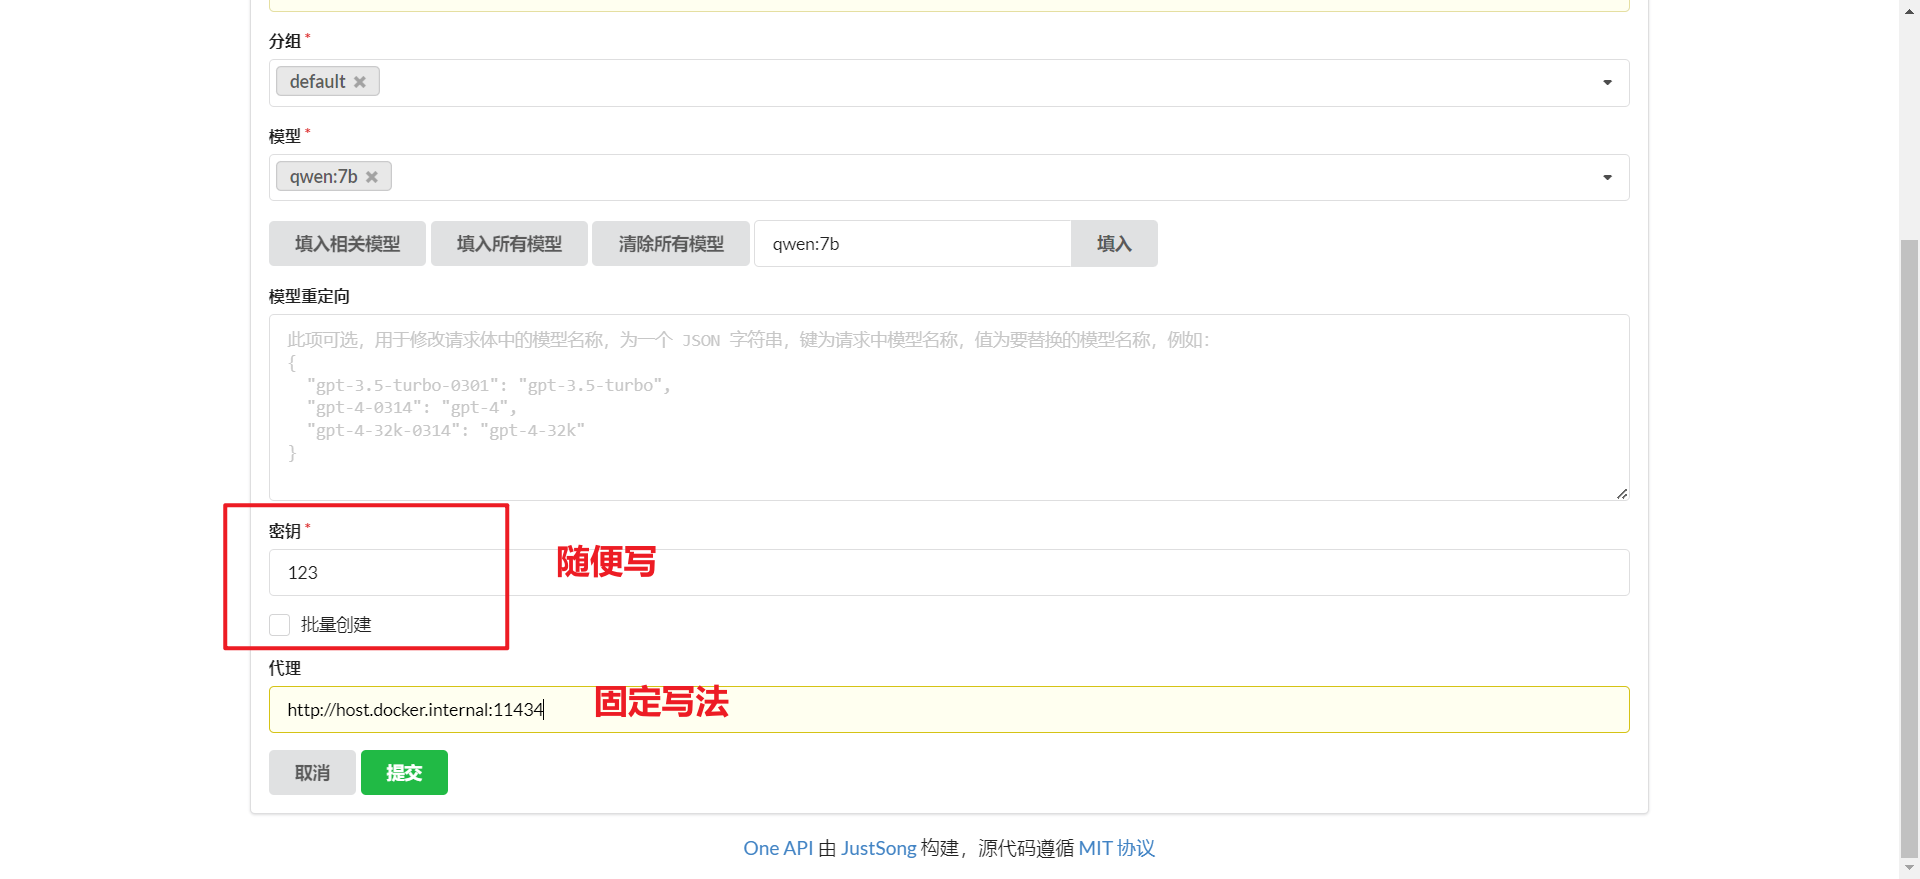Click the 填入所有模型 button
1920x879 pixels.
click(x=509, y=244)
